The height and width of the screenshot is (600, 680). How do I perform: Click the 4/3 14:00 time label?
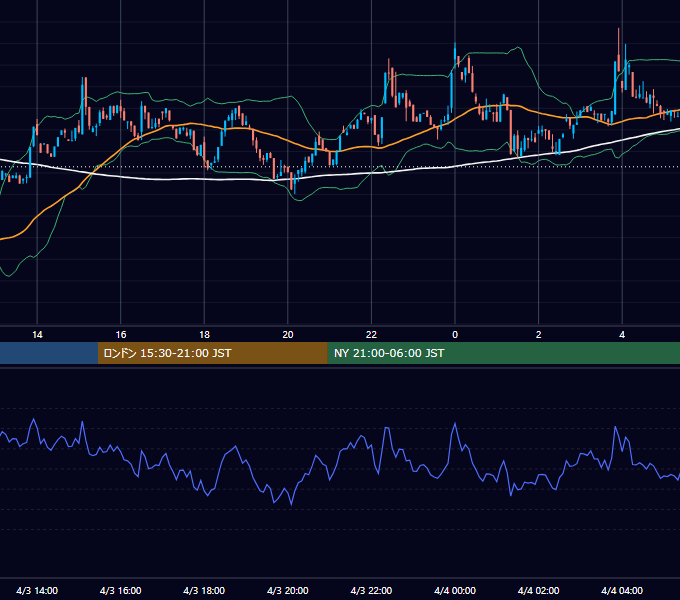click(x=37, y=590)
